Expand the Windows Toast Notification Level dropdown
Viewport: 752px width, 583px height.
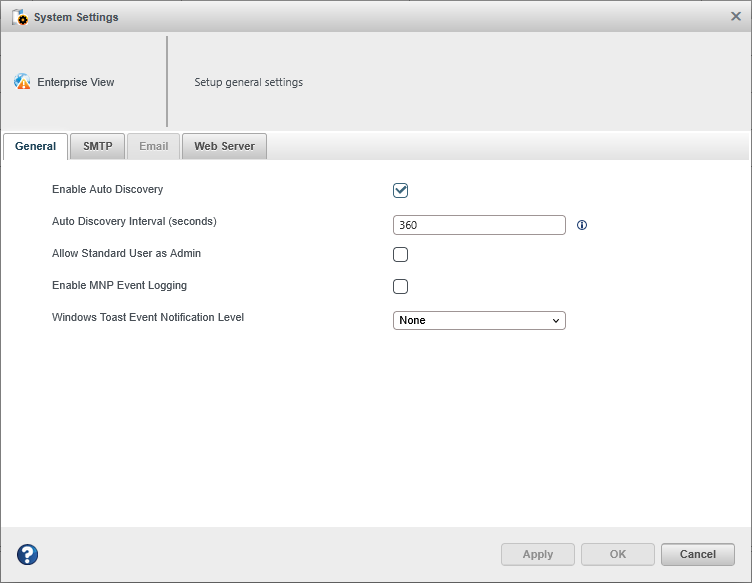pos(479,320)
